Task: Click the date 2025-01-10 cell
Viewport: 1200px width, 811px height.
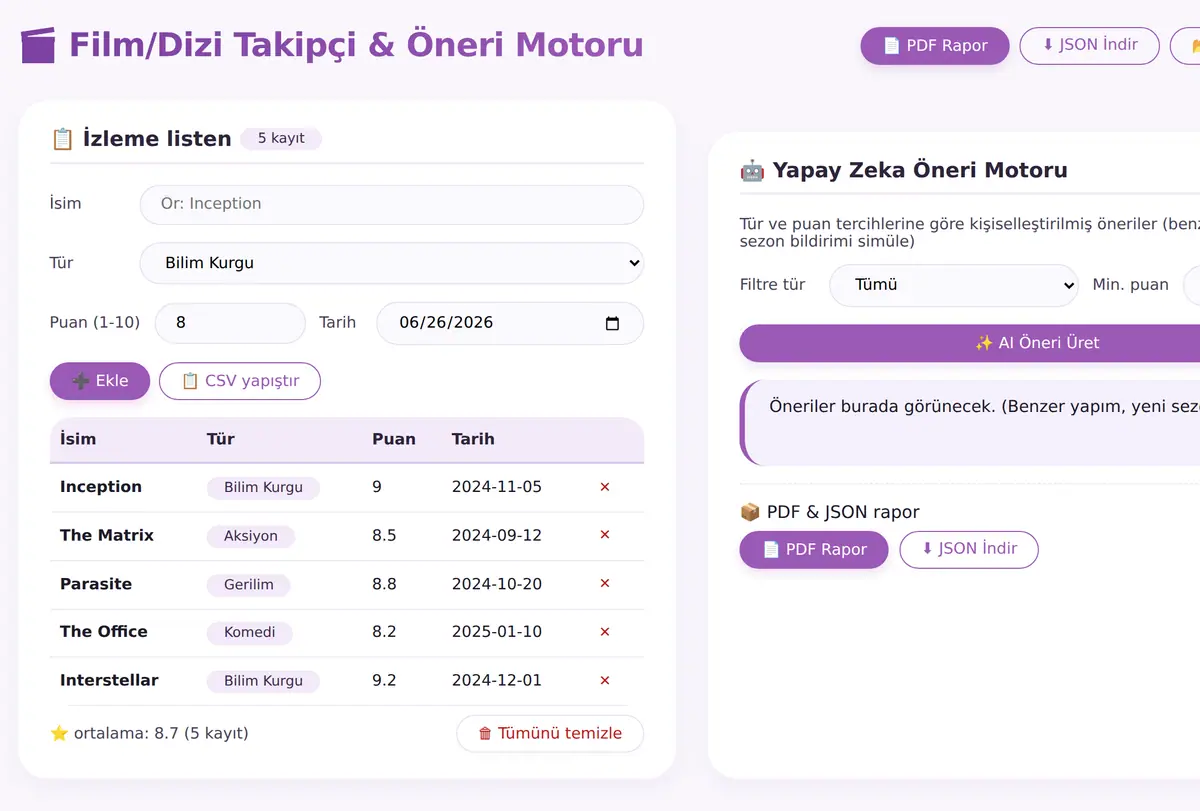Action: click(497, 632)
